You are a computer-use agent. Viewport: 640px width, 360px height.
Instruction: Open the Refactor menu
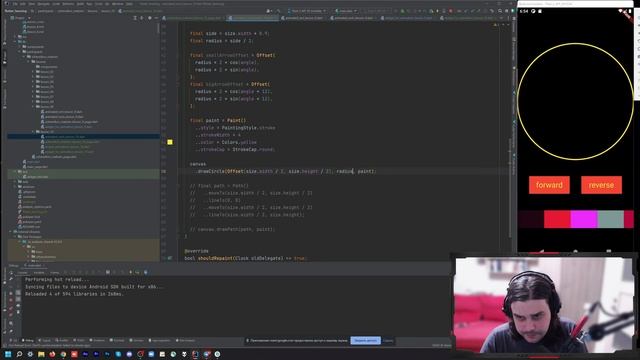68,4
